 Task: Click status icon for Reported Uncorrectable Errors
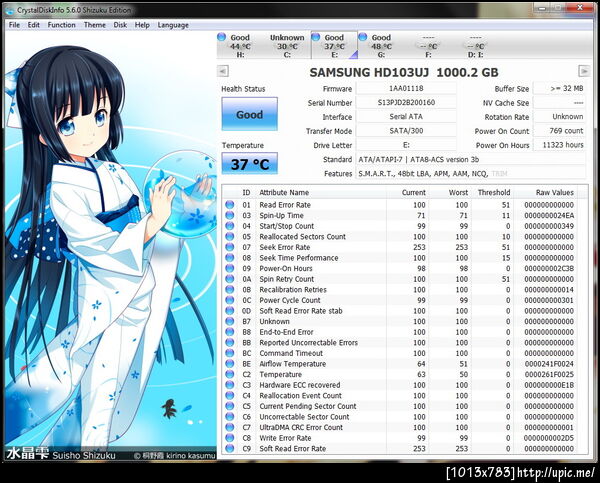pos(230,343)
